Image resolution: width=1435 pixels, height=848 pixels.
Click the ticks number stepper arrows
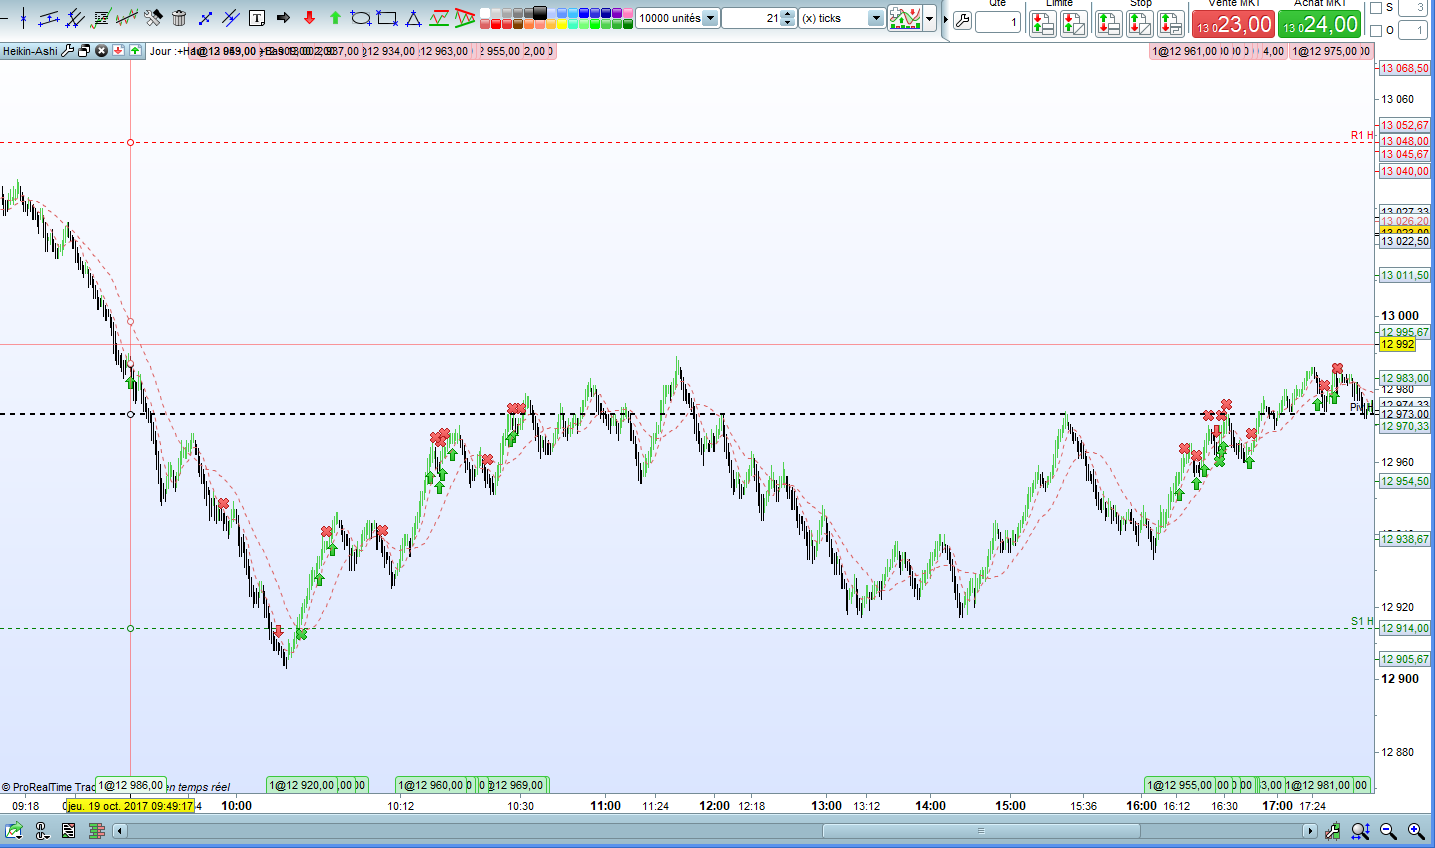coord(788,18)
